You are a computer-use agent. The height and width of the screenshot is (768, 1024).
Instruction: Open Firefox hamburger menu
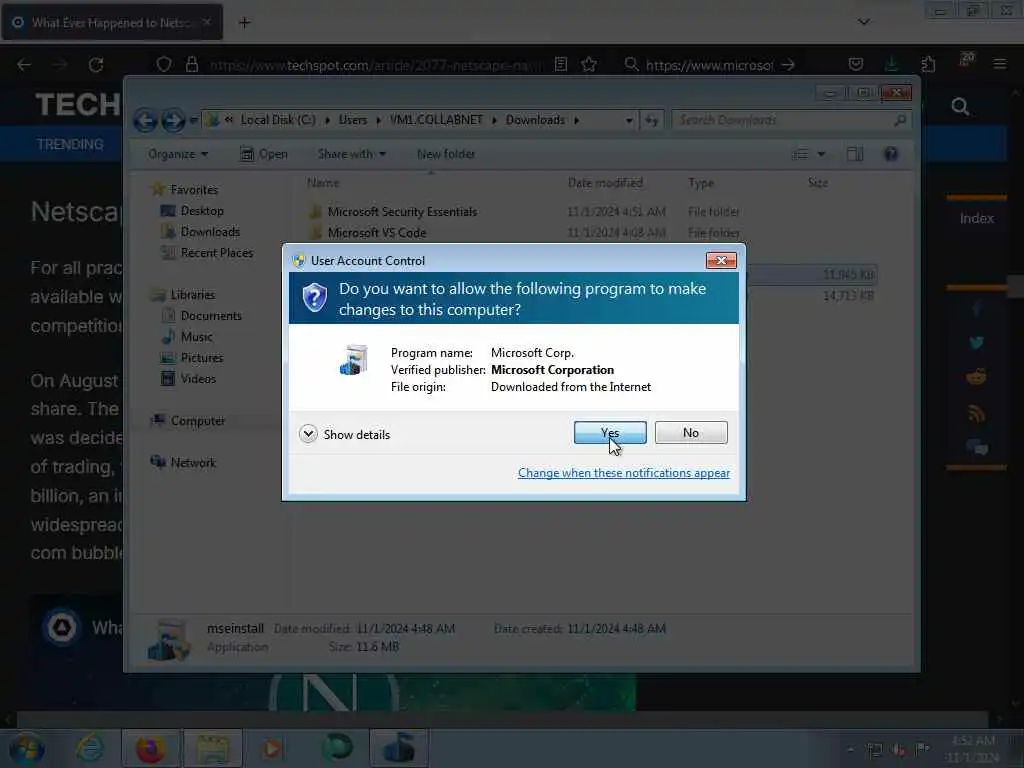pyautogui.click(x=999, y=64)
